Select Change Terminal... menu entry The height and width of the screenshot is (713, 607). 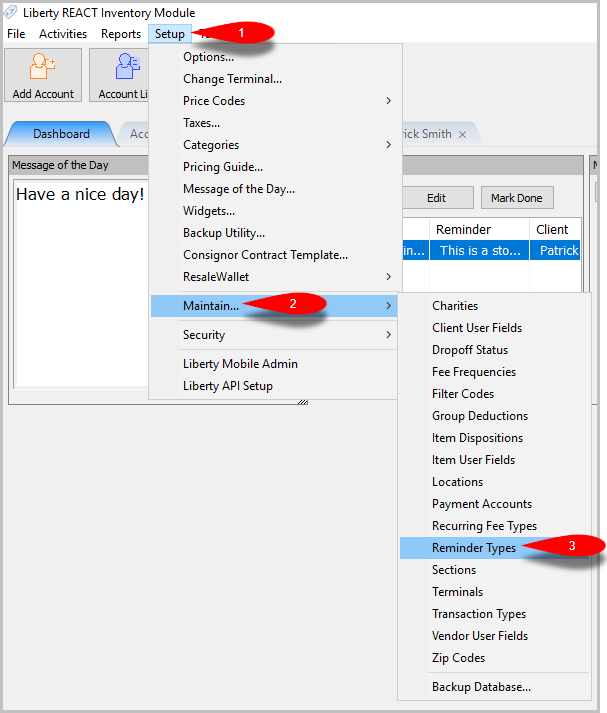[x=232, y=79]
